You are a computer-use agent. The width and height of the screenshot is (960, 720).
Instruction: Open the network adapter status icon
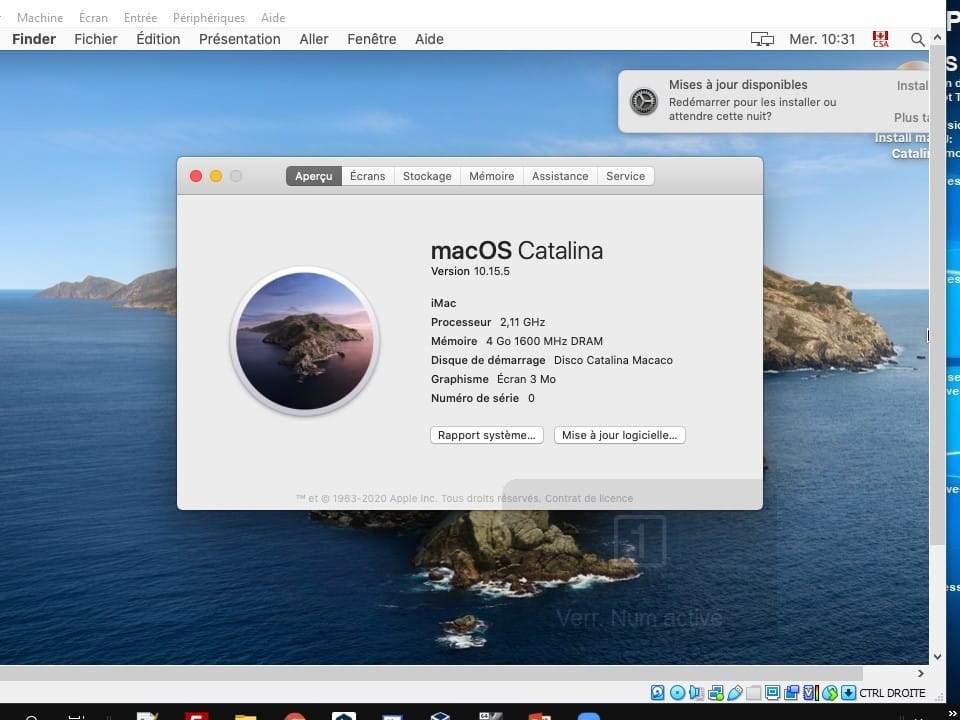tap(715, 693)
